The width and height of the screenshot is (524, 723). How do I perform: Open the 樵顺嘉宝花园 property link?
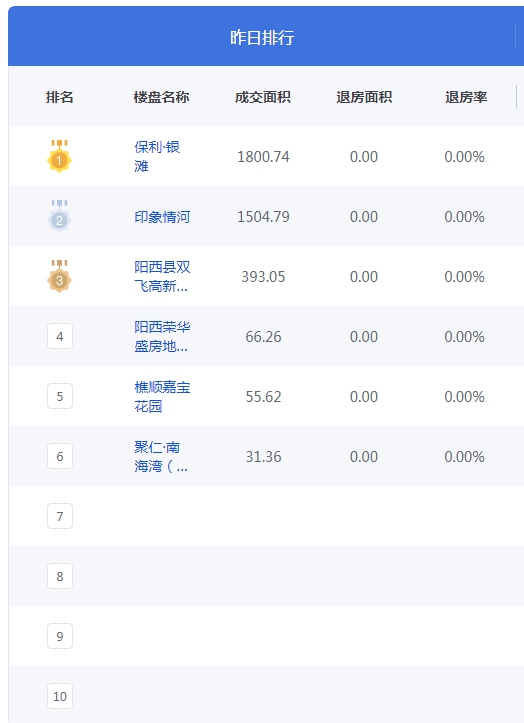[x=162, y=396]
